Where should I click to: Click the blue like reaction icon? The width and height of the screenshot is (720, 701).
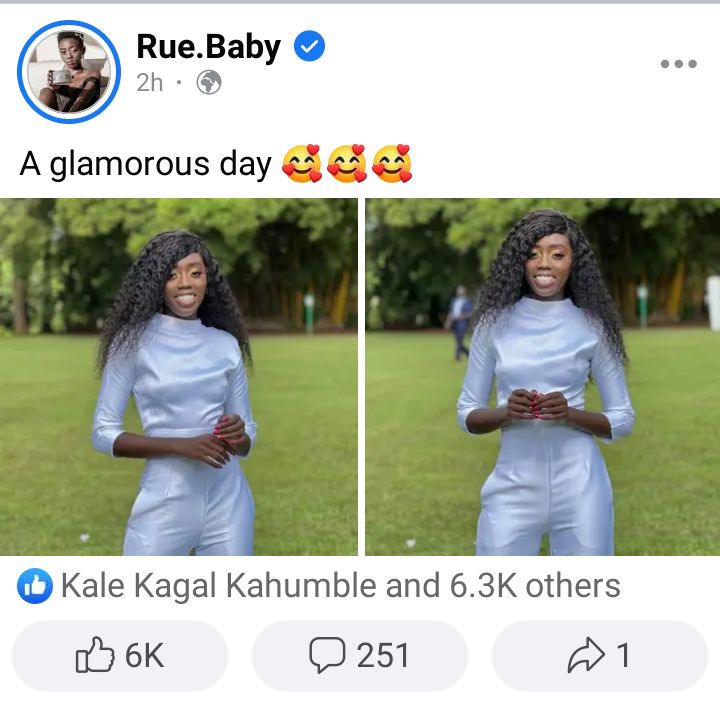[x=35, y=586]
